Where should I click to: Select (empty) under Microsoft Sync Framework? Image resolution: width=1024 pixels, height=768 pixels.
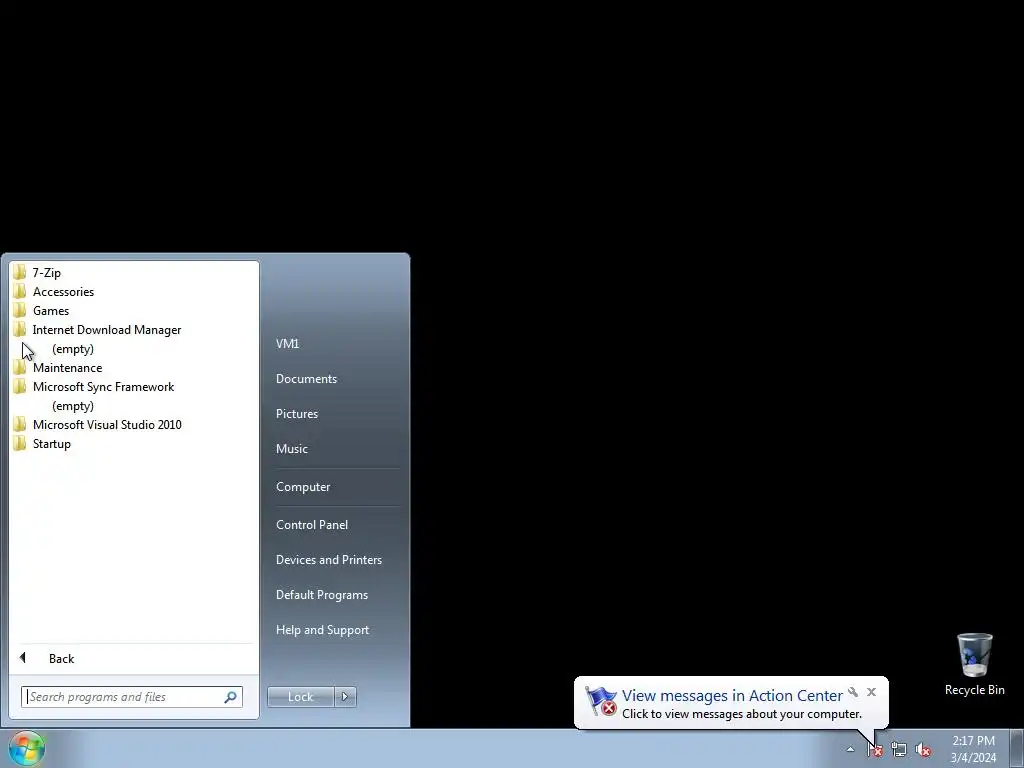tap(72, 406)
